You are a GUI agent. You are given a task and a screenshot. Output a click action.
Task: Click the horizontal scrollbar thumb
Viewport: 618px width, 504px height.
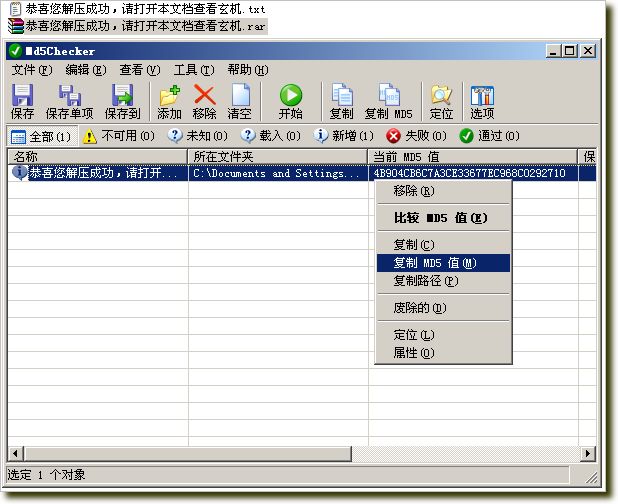(x=188, y=454)
